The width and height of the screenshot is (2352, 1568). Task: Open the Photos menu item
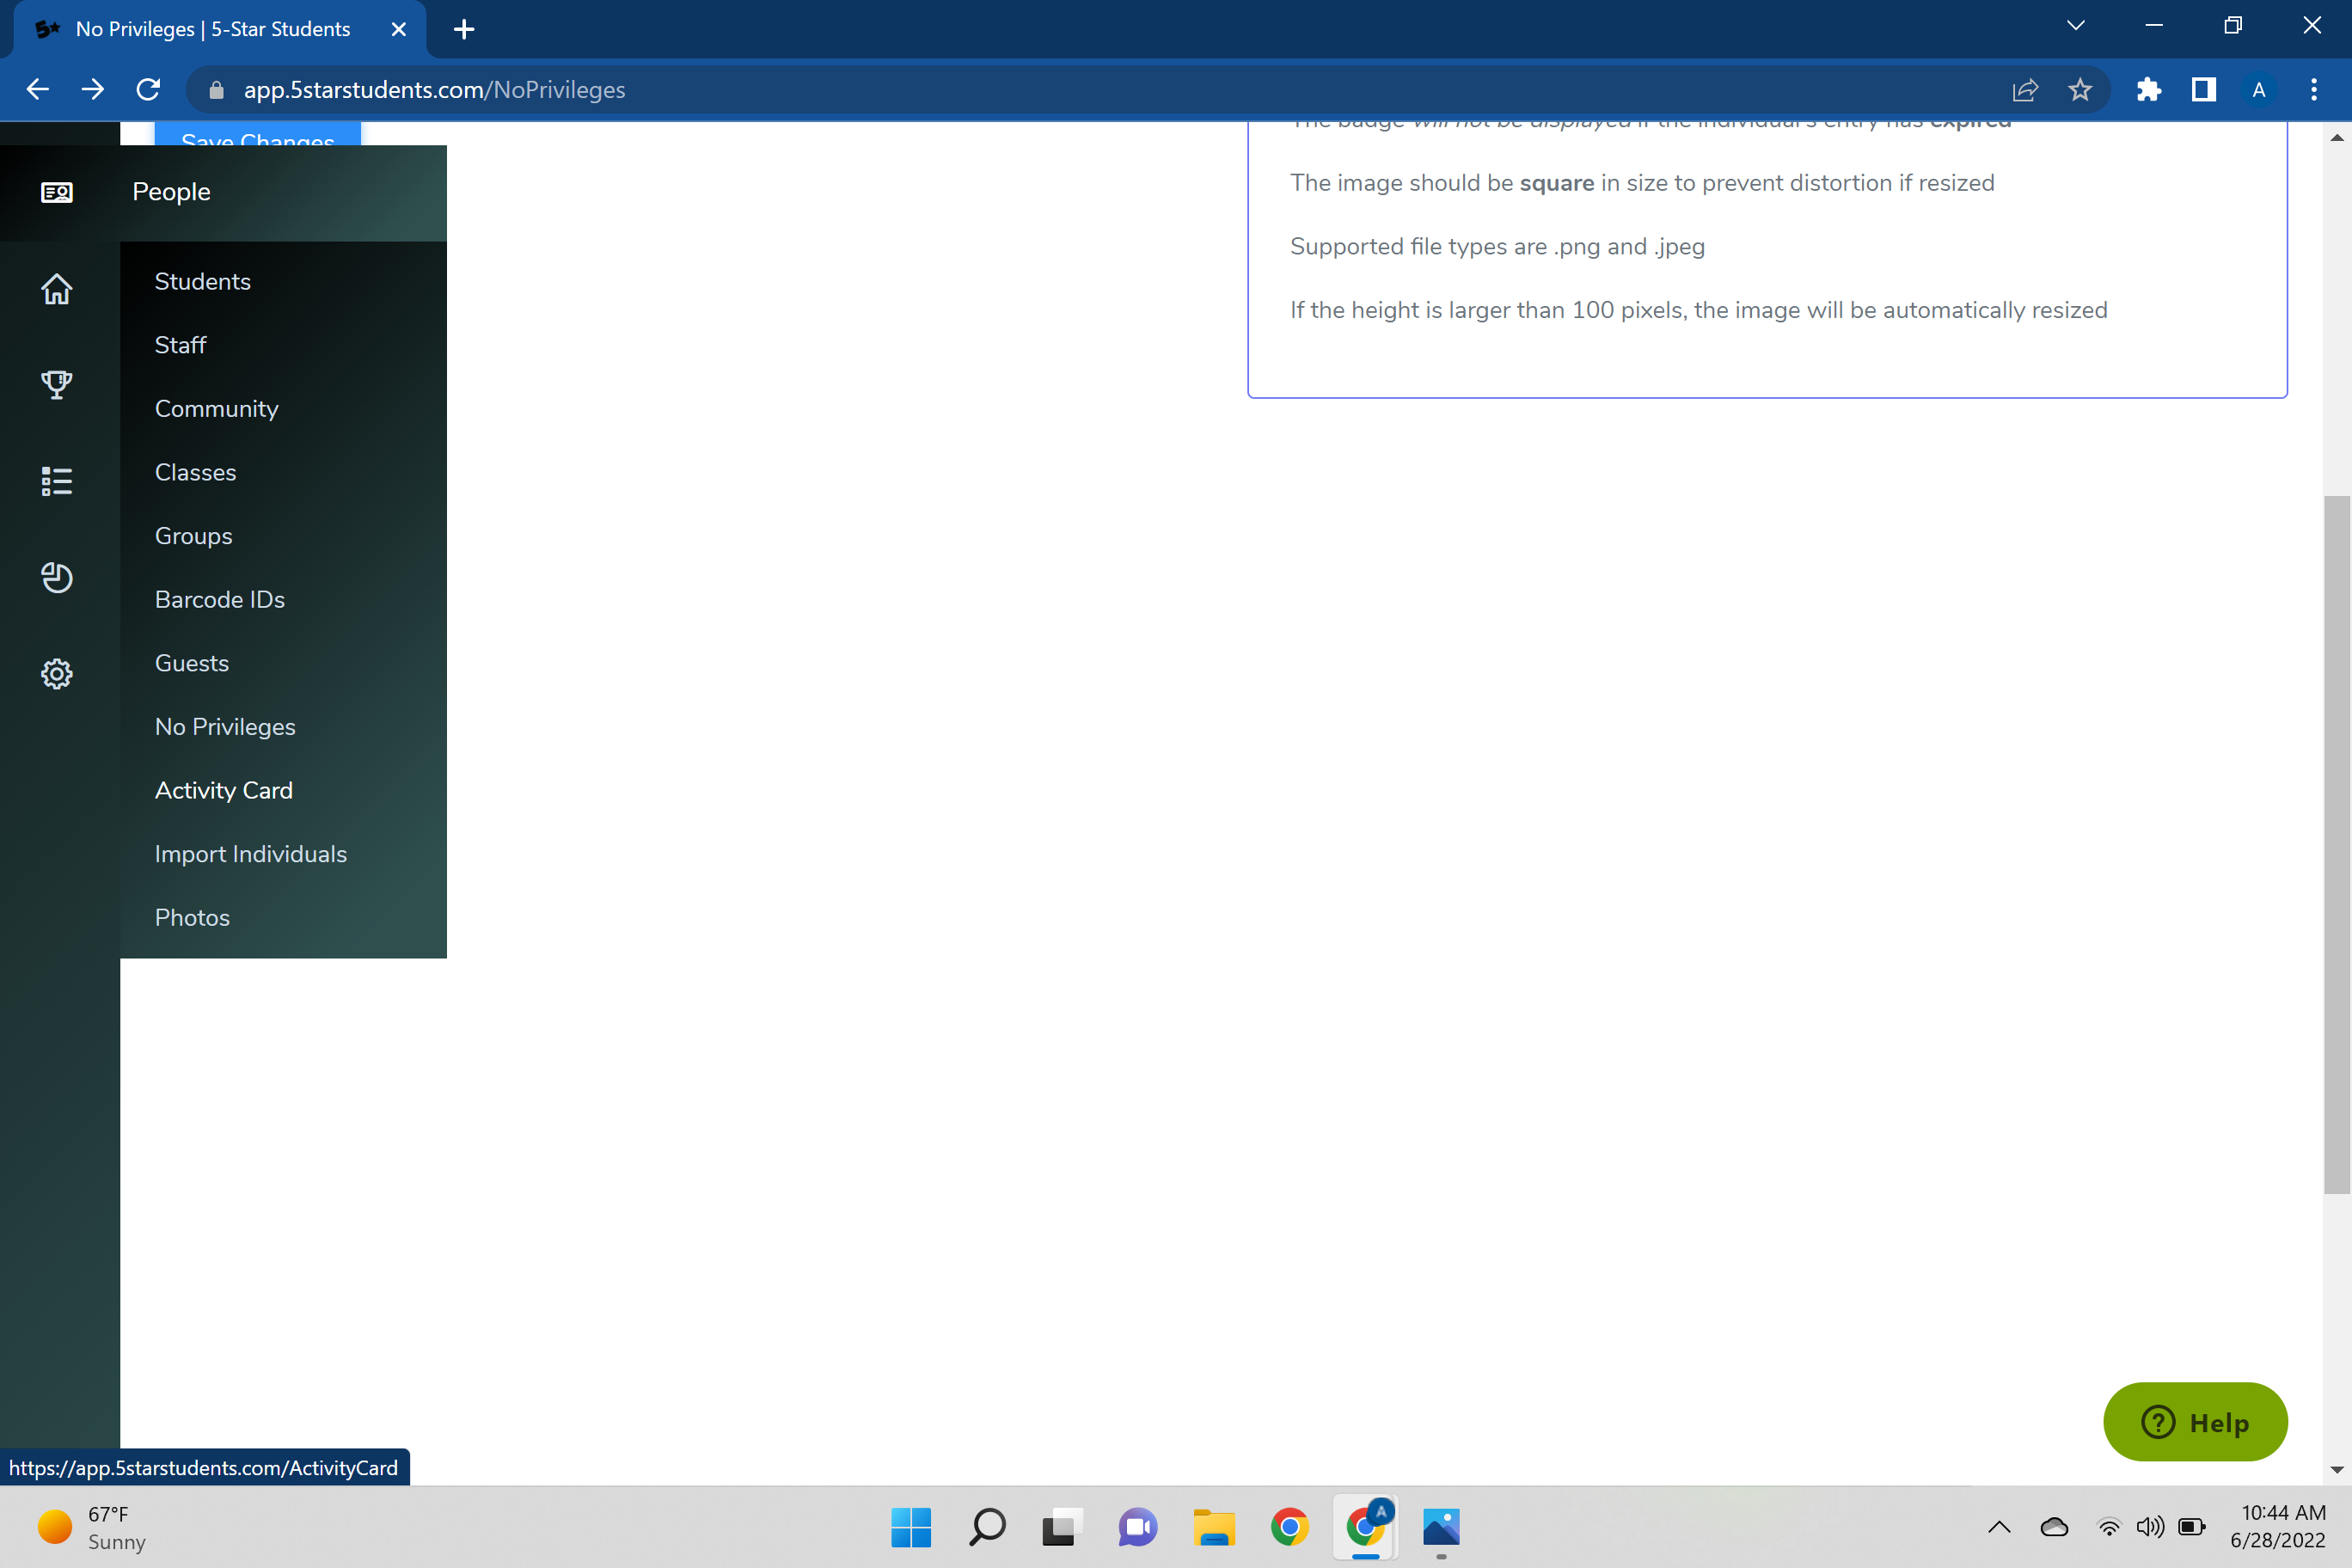click(192, 917)
